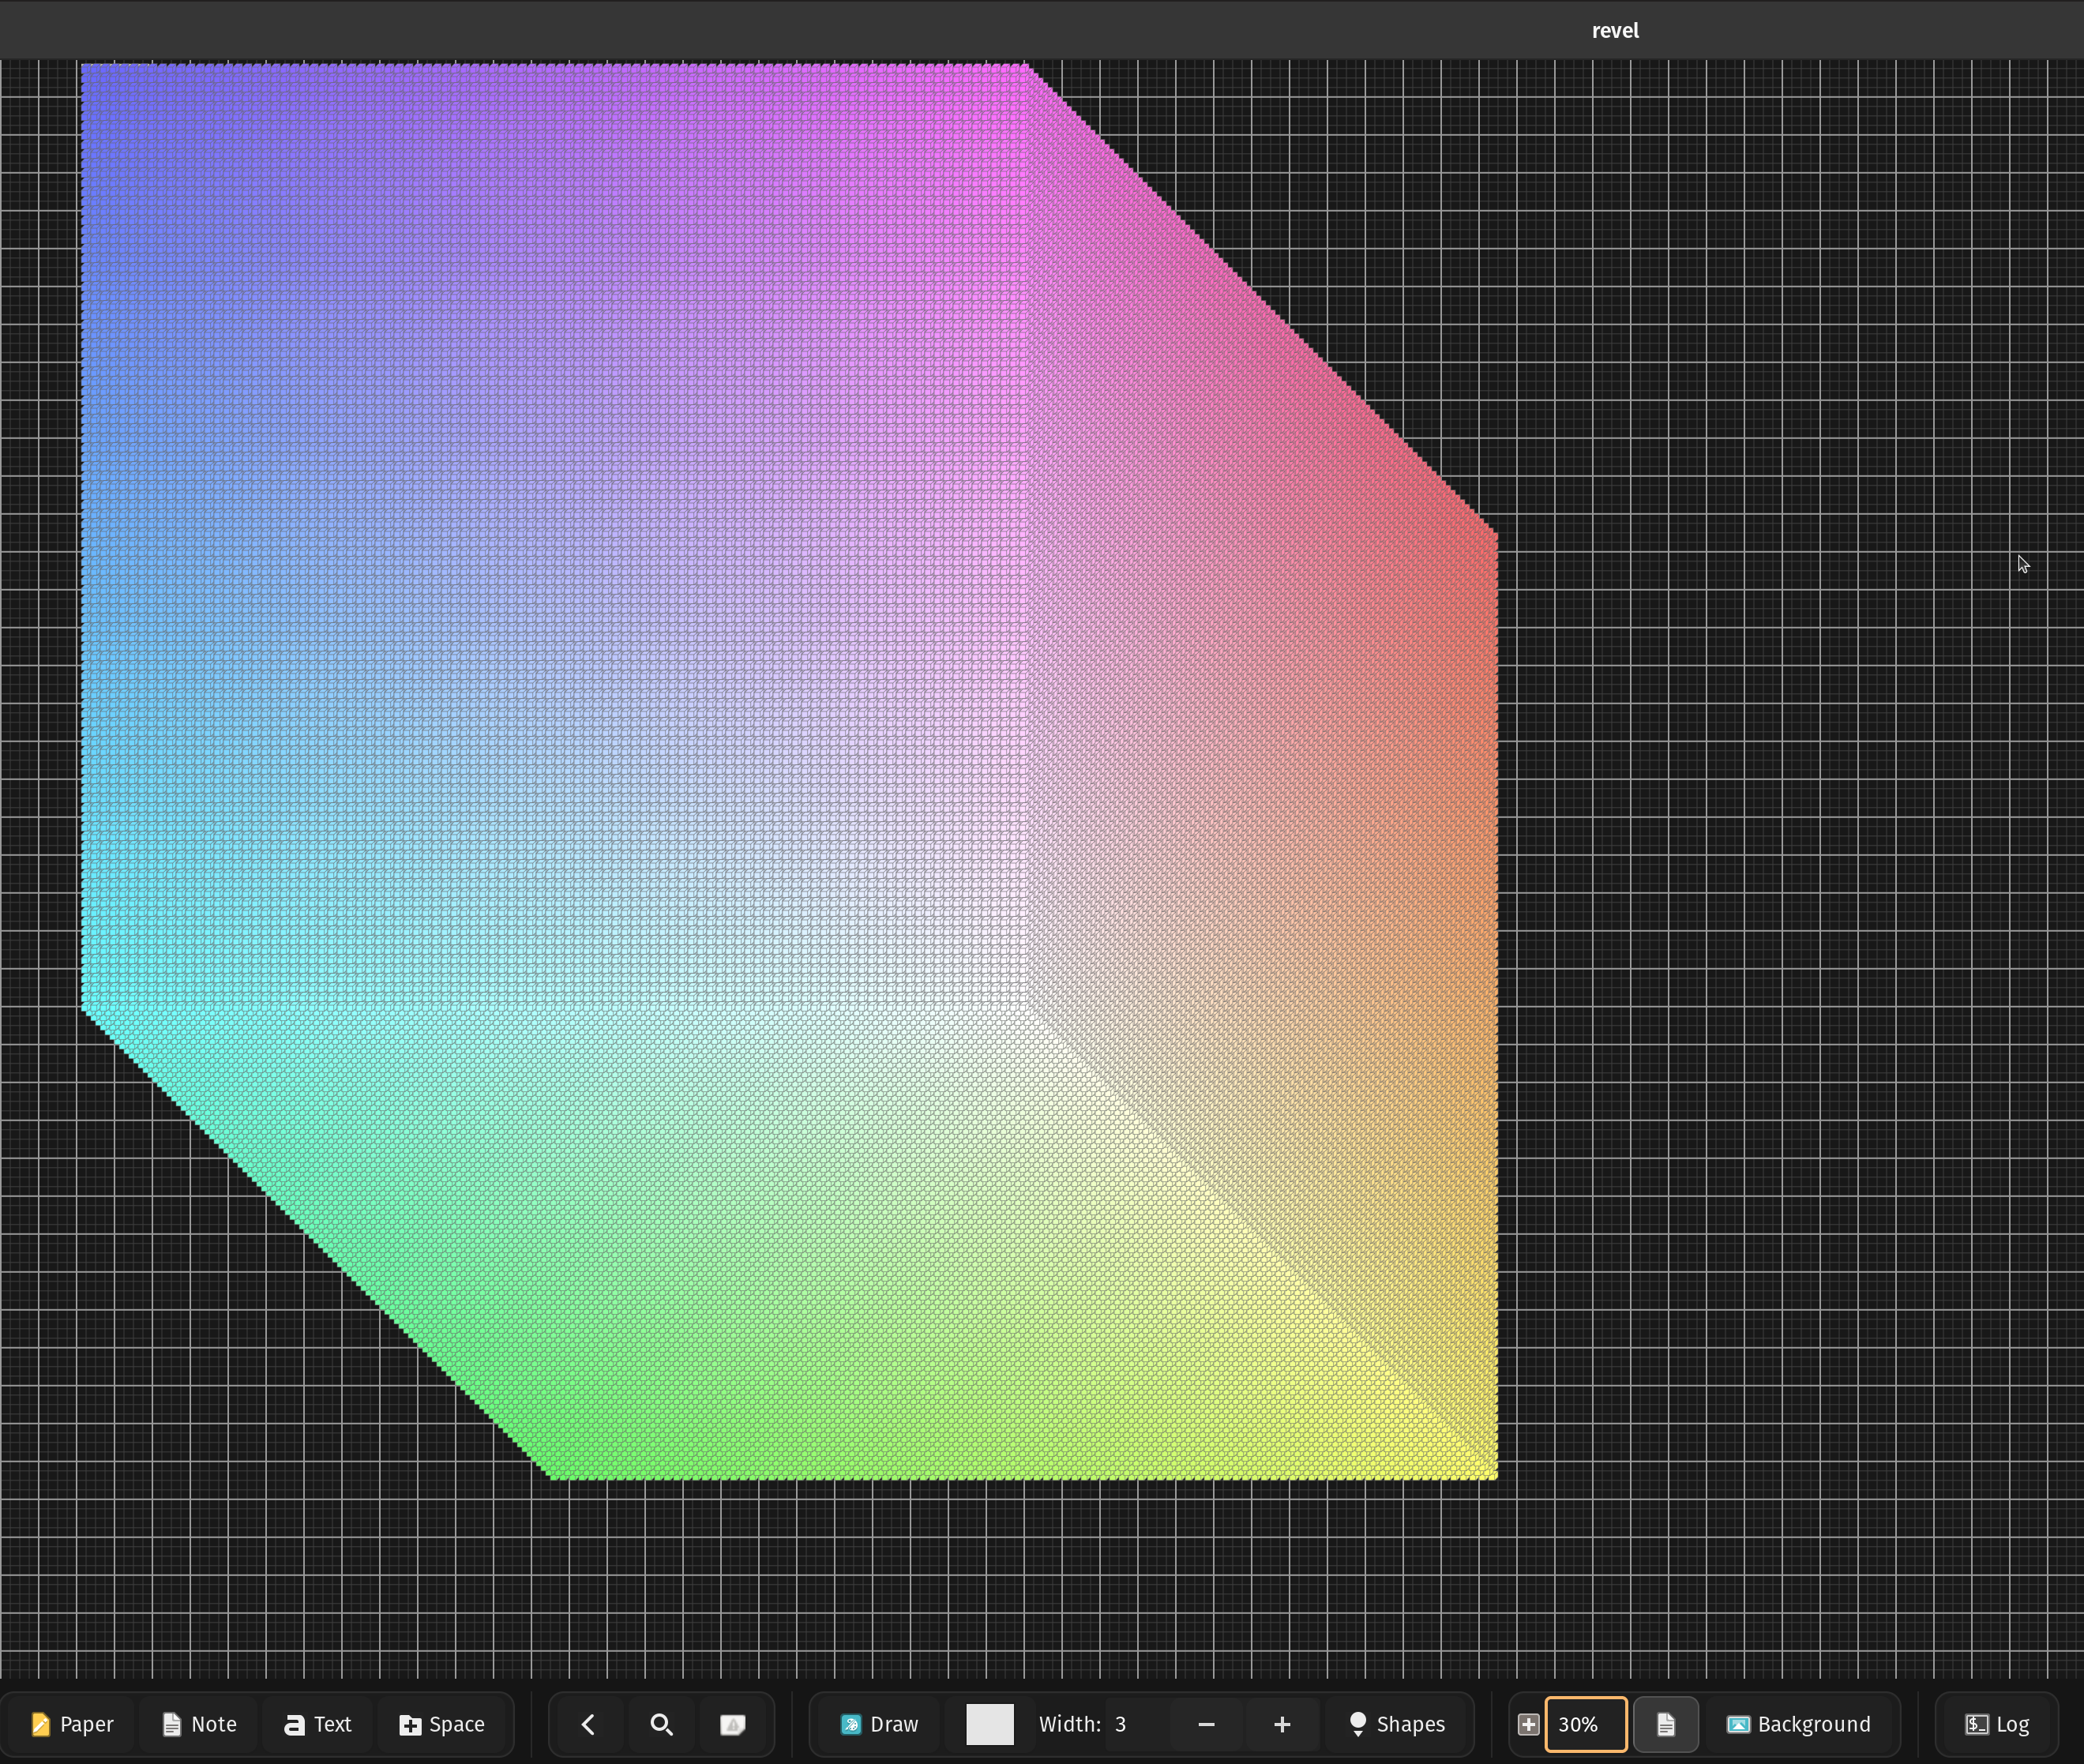Click the revel window title
This screenshot has height=1764, width=2084.
[1614, 30]
